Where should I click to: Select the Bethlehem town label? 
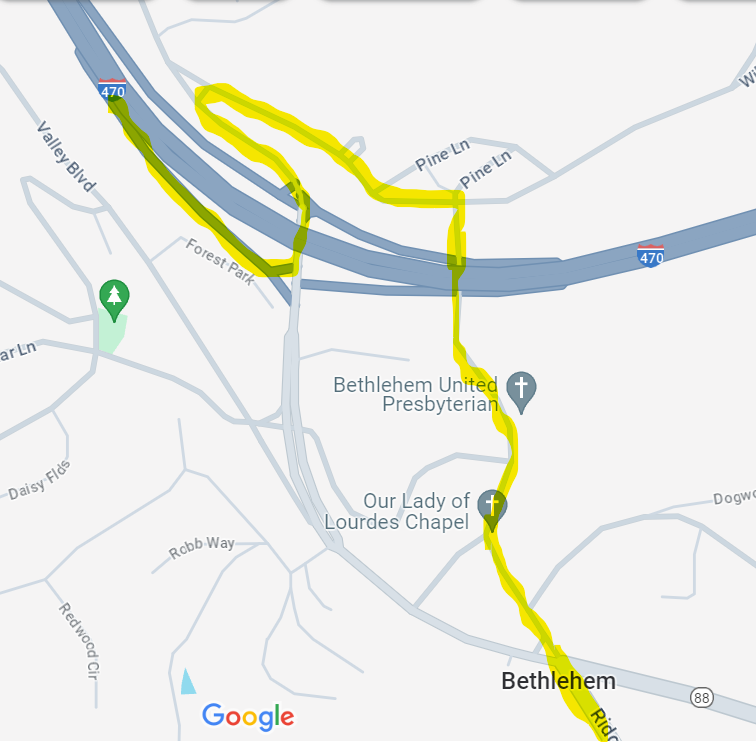(x=558, y=681)
